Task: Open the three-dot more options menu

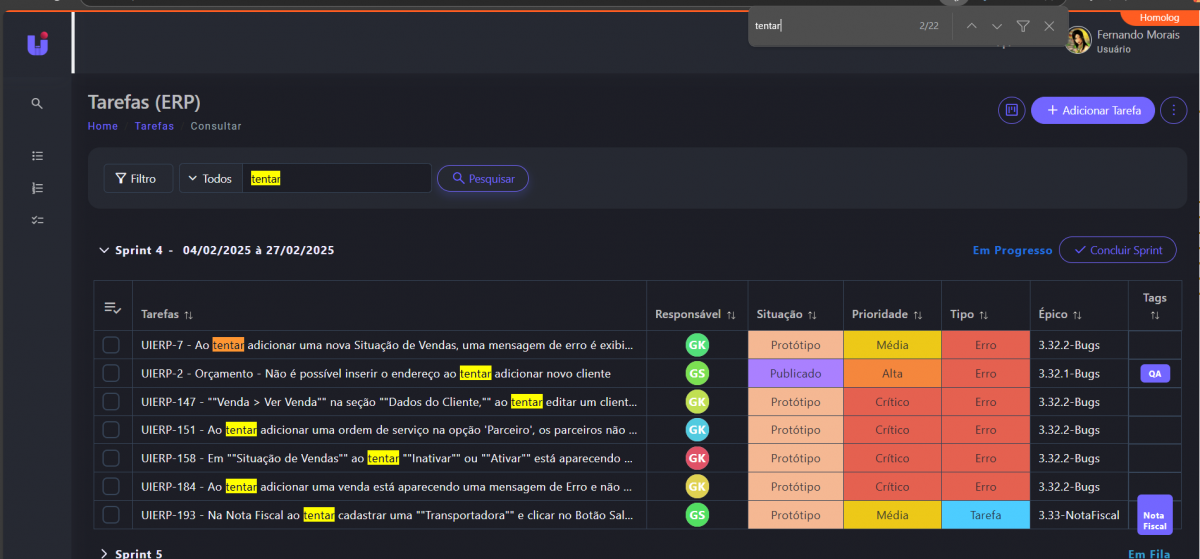Action: click(1173, 110)
